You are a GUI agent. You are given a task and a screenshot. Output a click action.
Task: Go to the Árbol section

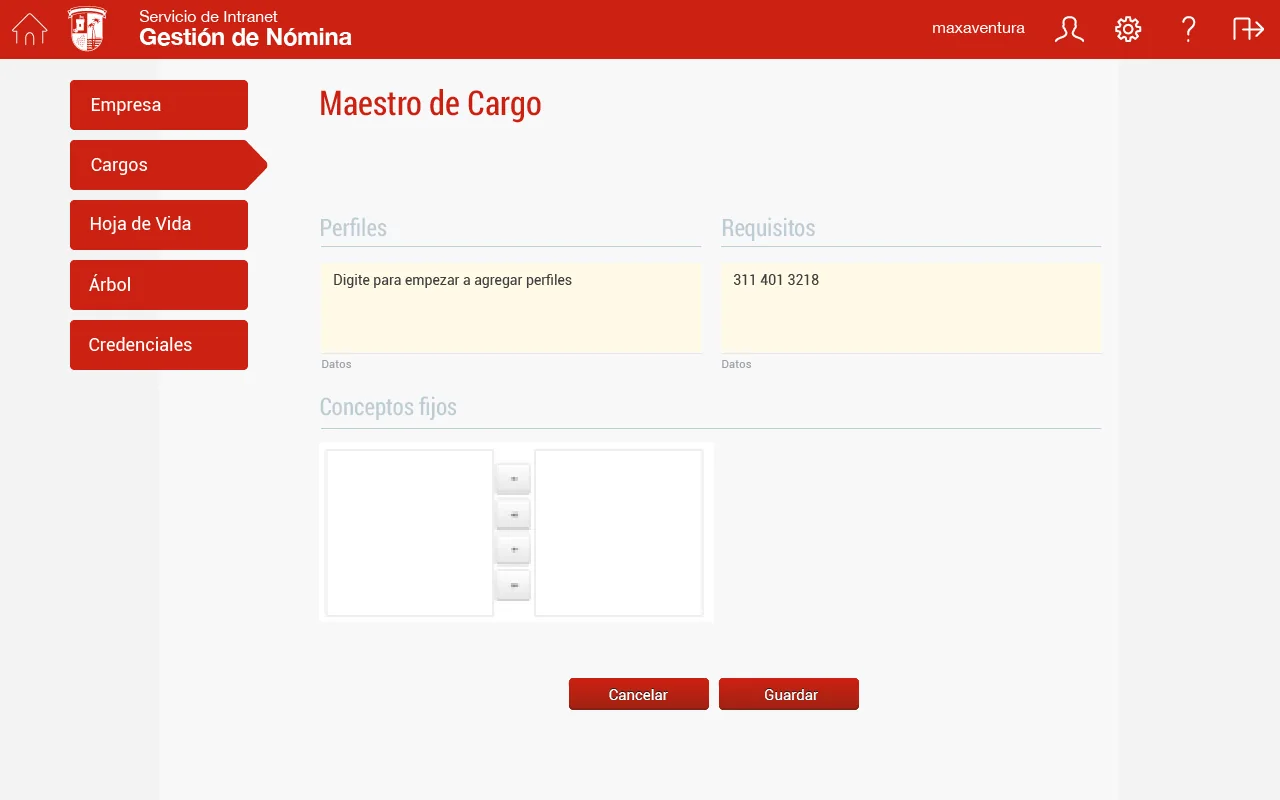coord(159,285)
